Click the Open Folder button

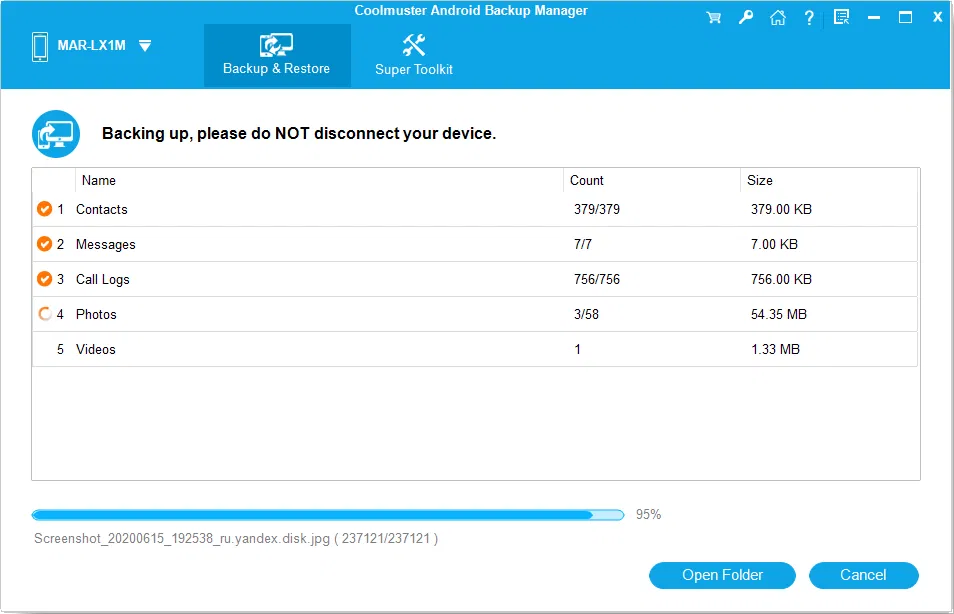[722, 575]
